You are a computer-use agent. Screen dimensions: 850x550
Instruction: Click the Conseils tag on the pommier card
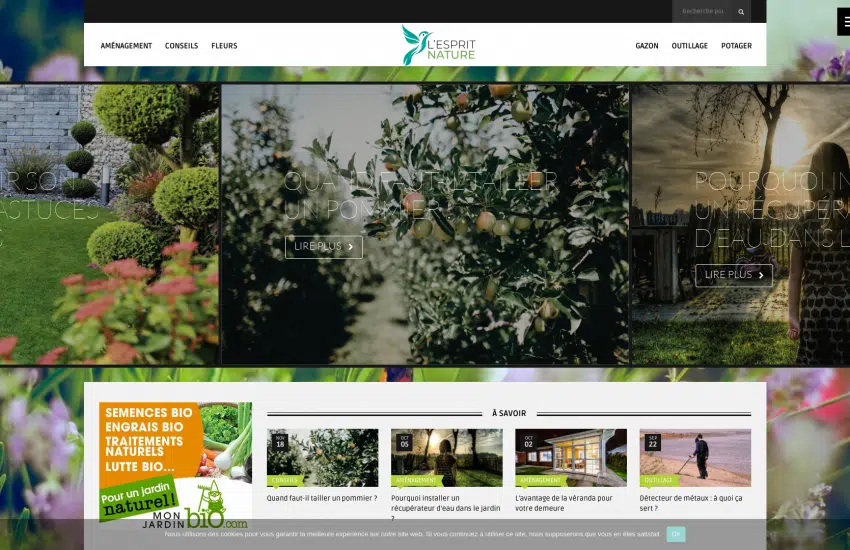click(284, 480)
